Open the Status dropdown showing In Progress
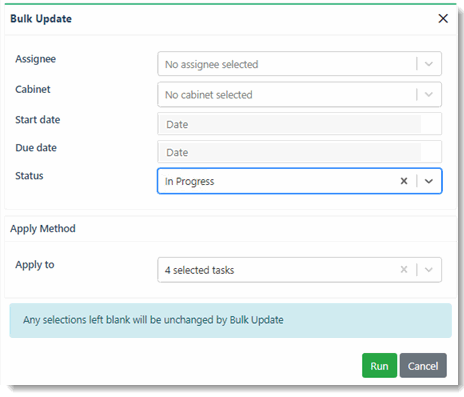The width and height of the screenshot is (464, 397). coord(299,181)
